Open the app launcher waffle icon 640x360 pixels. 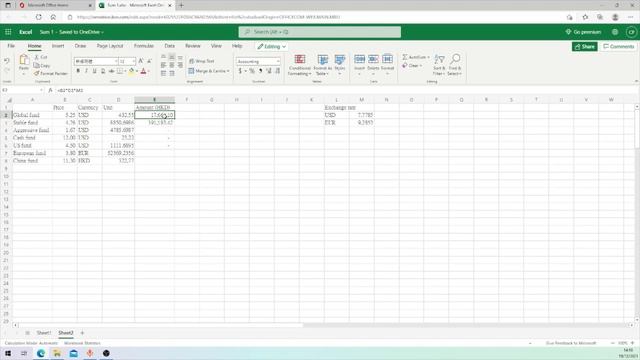[8, 32]
